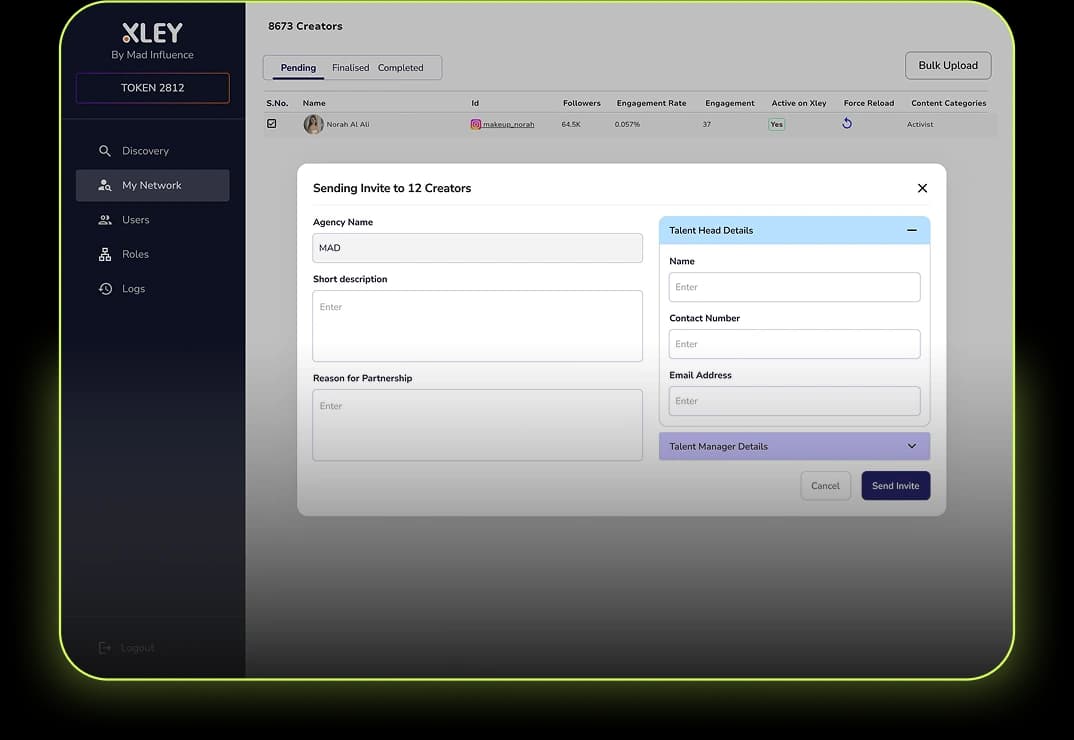Click the Send Invite button
The height and width of the screenshot is (740, 1074).
(895, 485)
